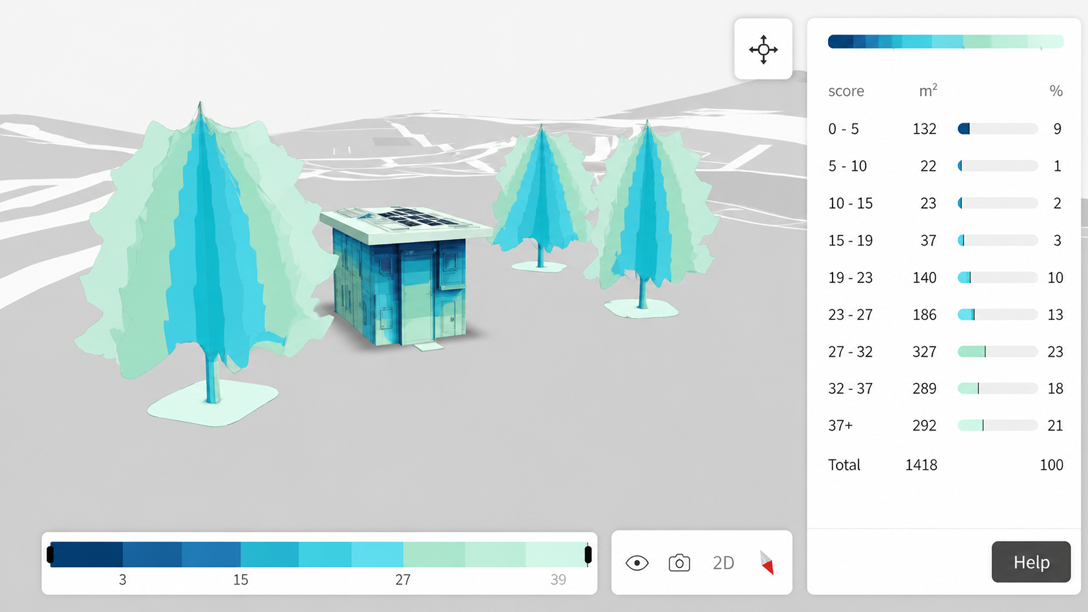Click the right handle of the color scale
The height and width of the screenshot is (612, 1088).
[x=585, y=551]
